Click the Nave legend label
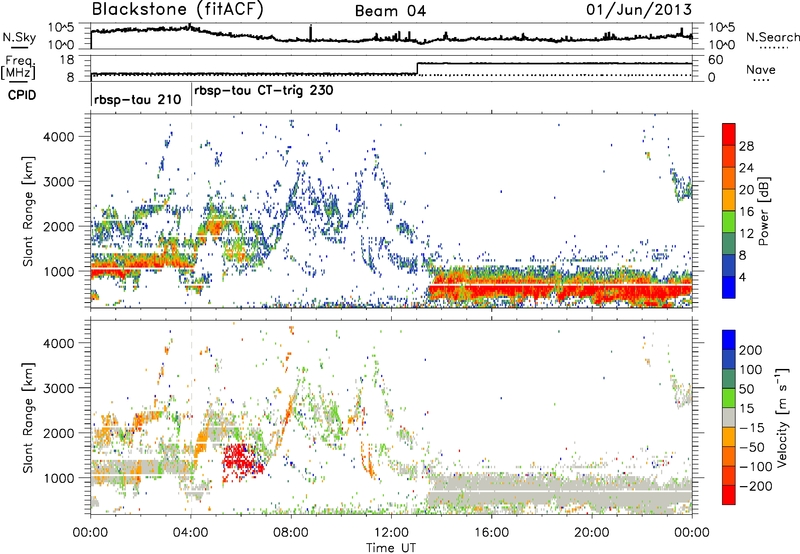This screenshot has height=554, width=800. coord(761,69)
